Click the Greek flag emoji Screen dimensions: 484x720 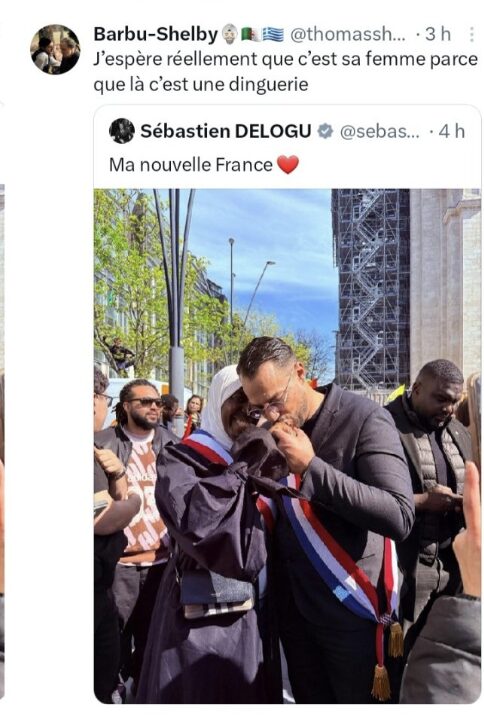(273, 34)
